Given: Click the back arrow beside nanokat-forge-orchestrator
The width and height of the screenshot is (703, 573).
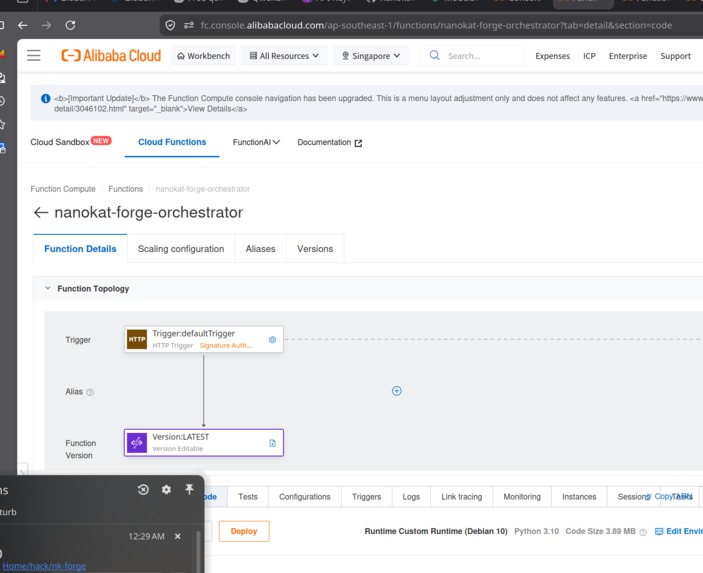Looking at the screenshot, I should coord(41,212).
